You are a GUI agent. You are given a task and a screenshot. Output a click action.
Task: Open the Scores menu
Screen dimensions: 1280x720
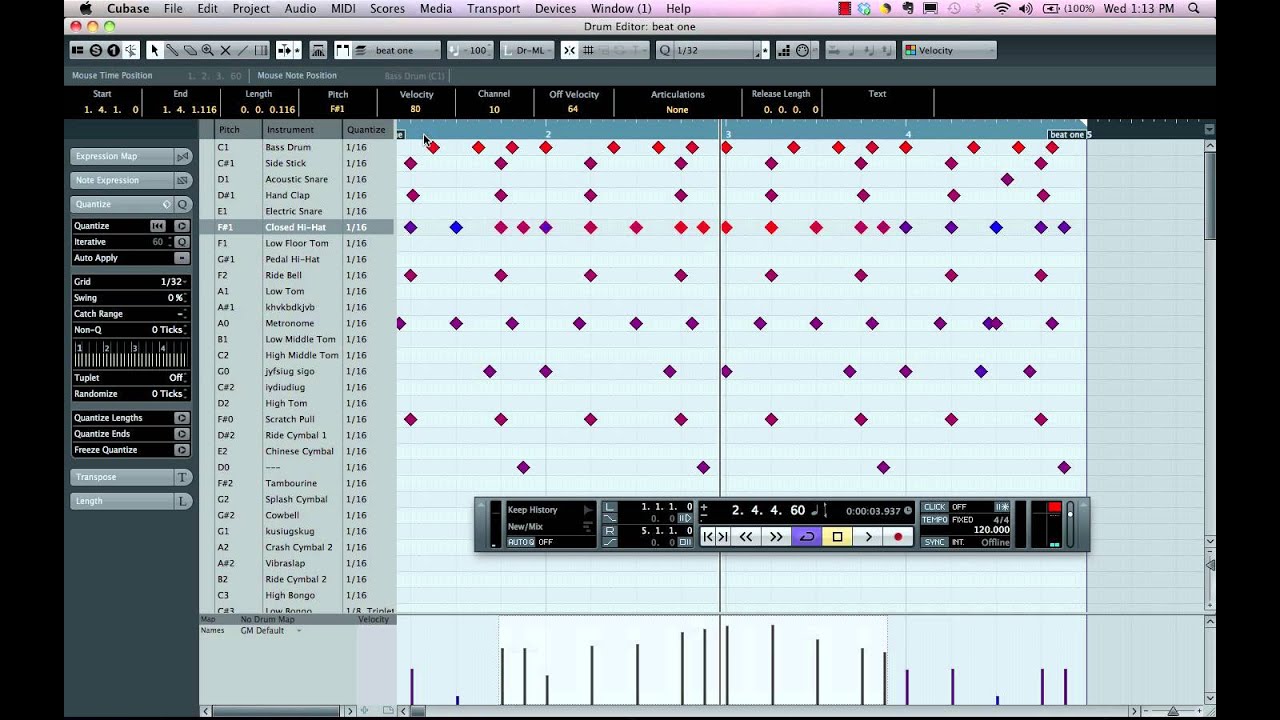tap(387, 9)
